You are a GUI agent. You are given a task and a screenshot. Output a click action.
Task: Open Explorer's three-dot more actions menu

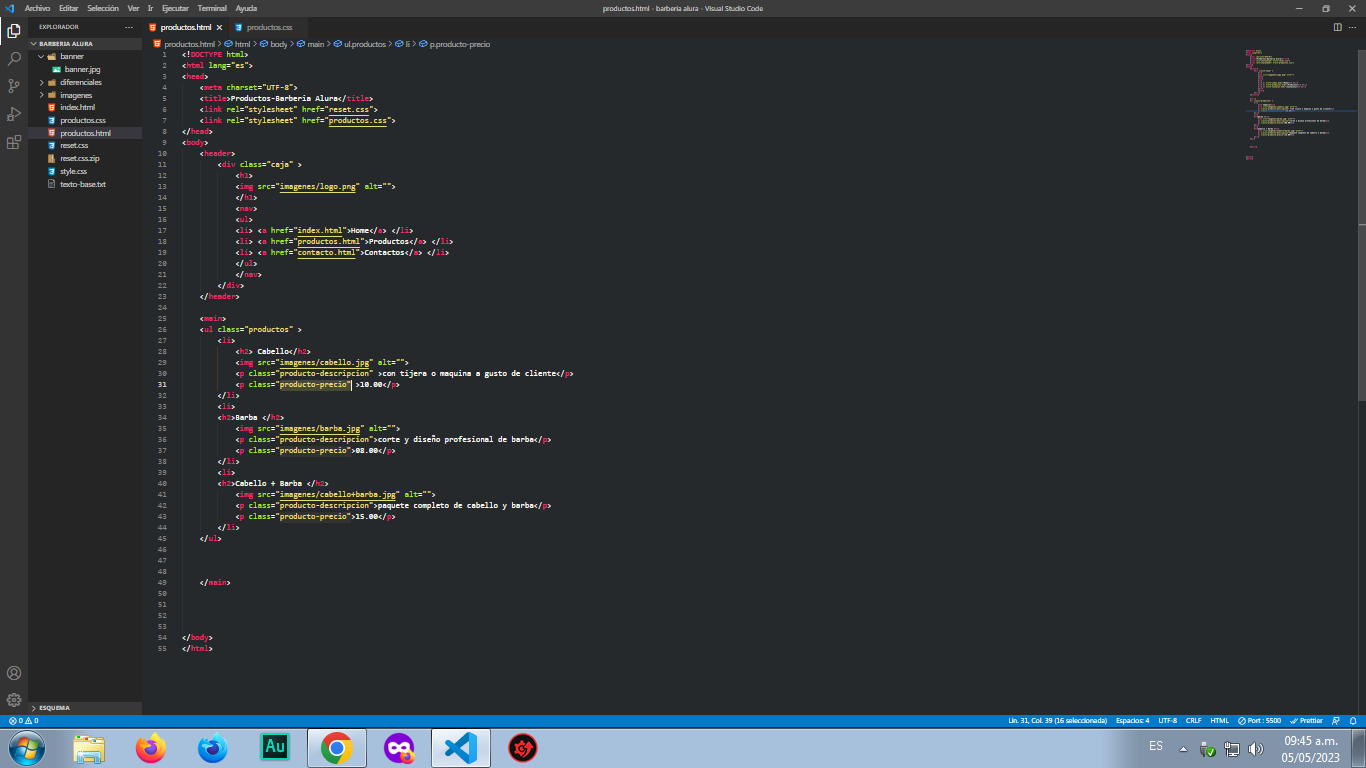click(128, 27)
